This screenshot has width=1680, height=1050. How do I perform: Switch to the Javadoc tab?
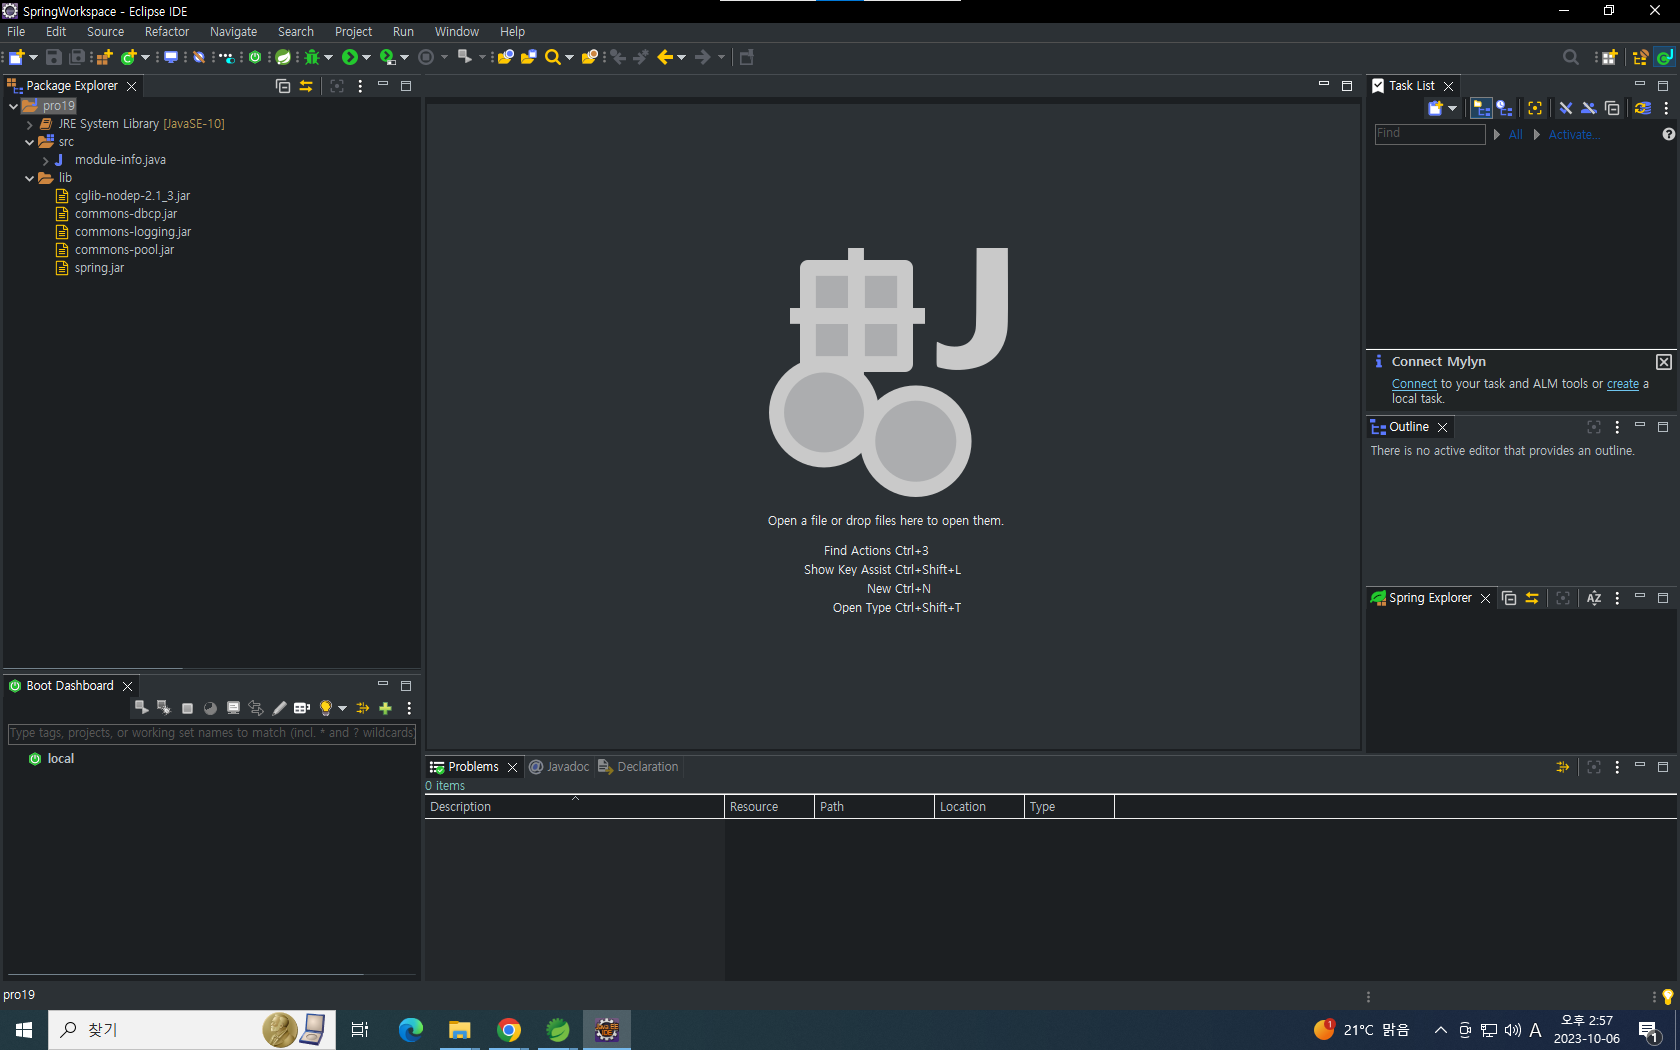[x=559, y=767]
